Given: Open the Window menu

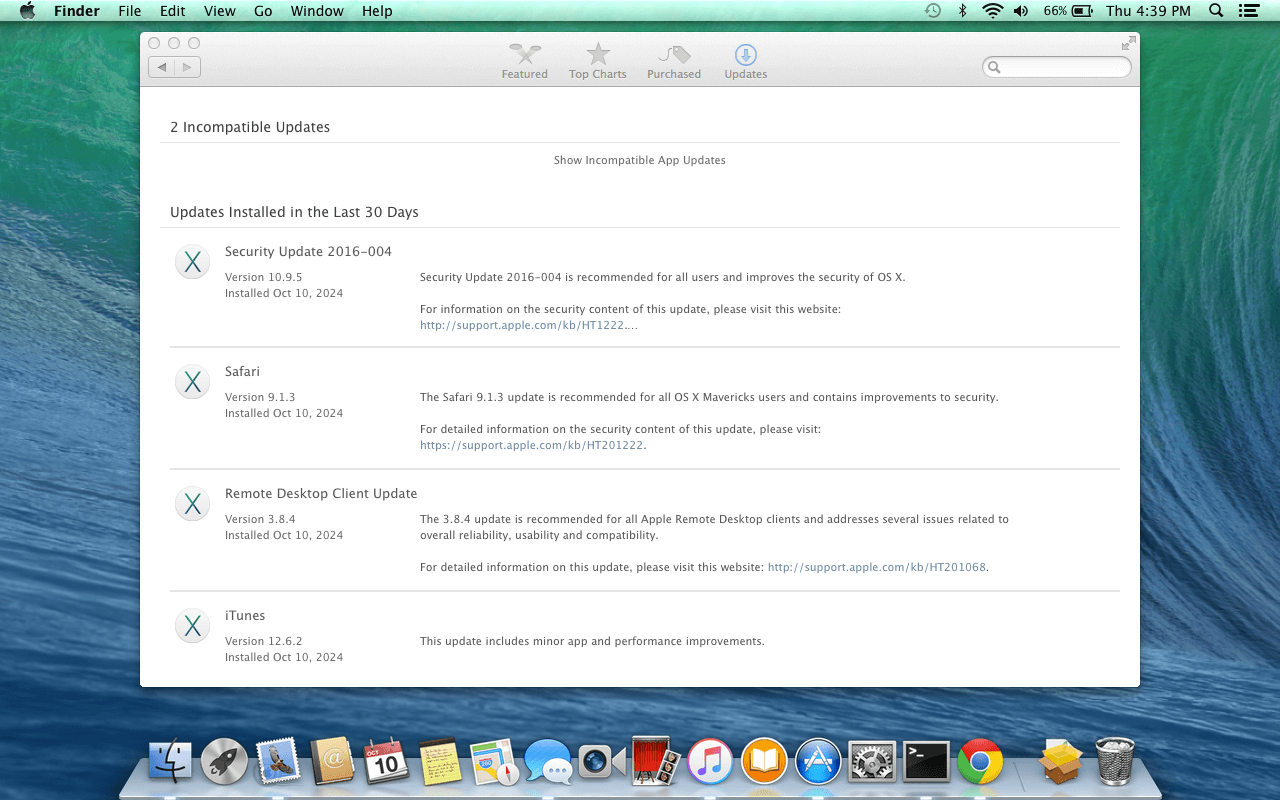Looking at the screenshot, I should coord(317,11).
